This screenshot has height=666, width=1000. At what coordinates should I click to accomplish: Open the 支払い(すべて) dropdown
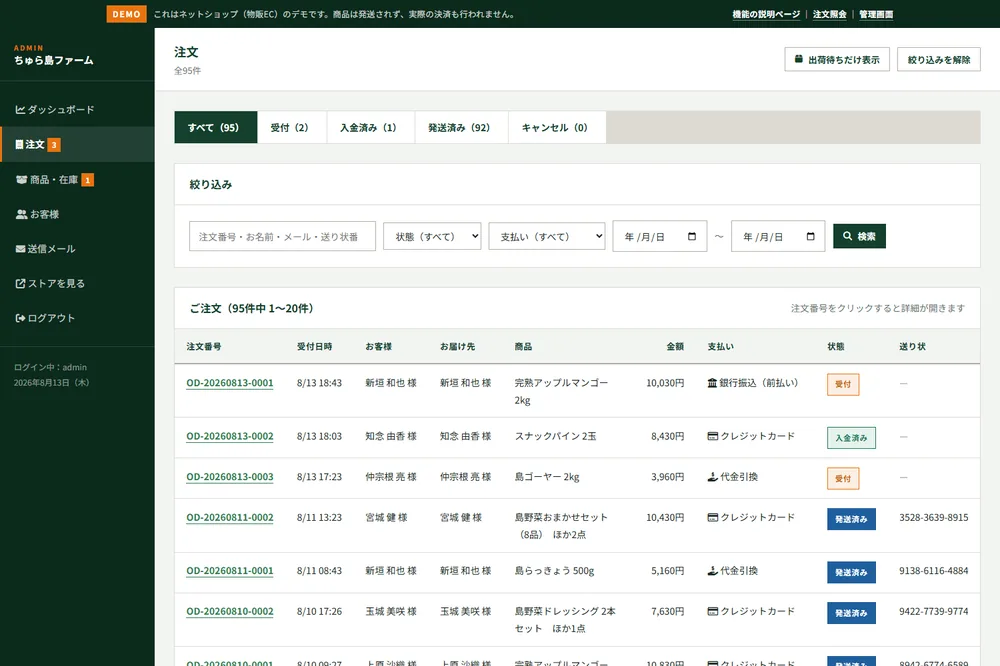click(547, 236)
